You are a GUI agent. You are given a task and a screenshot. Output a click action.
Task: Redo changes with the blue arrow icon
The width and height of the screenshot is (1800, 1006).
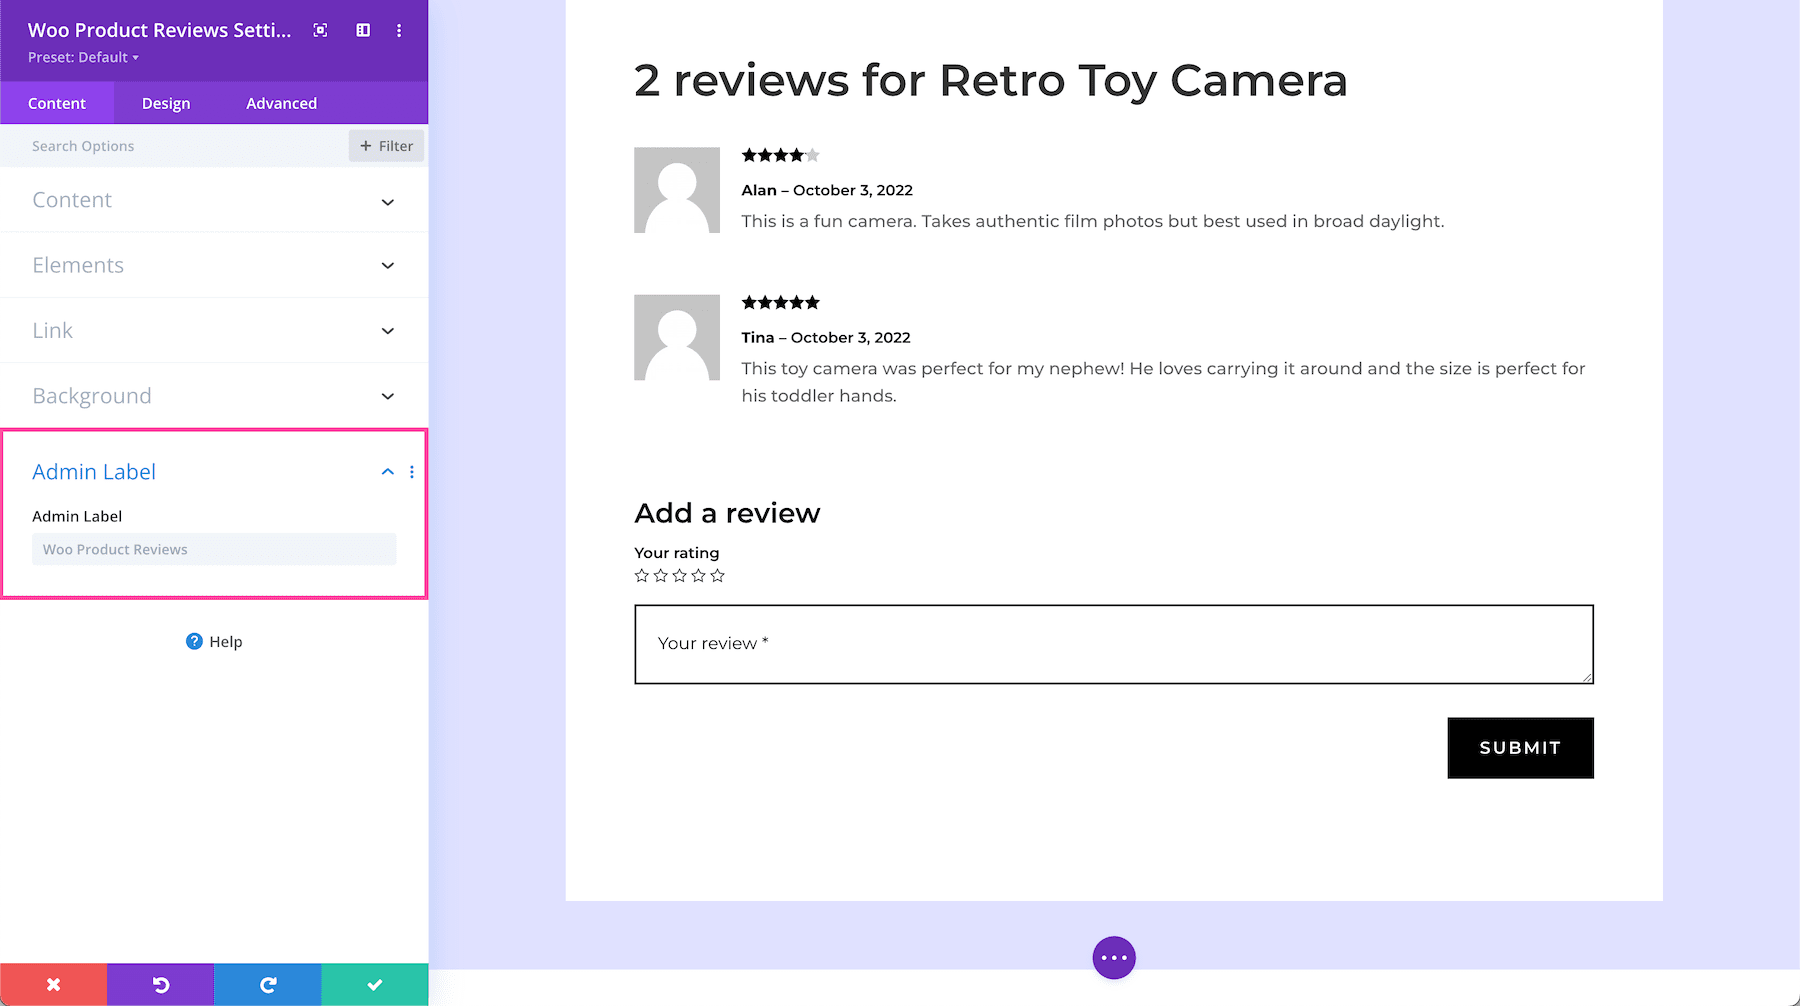(x=267, y=984)
